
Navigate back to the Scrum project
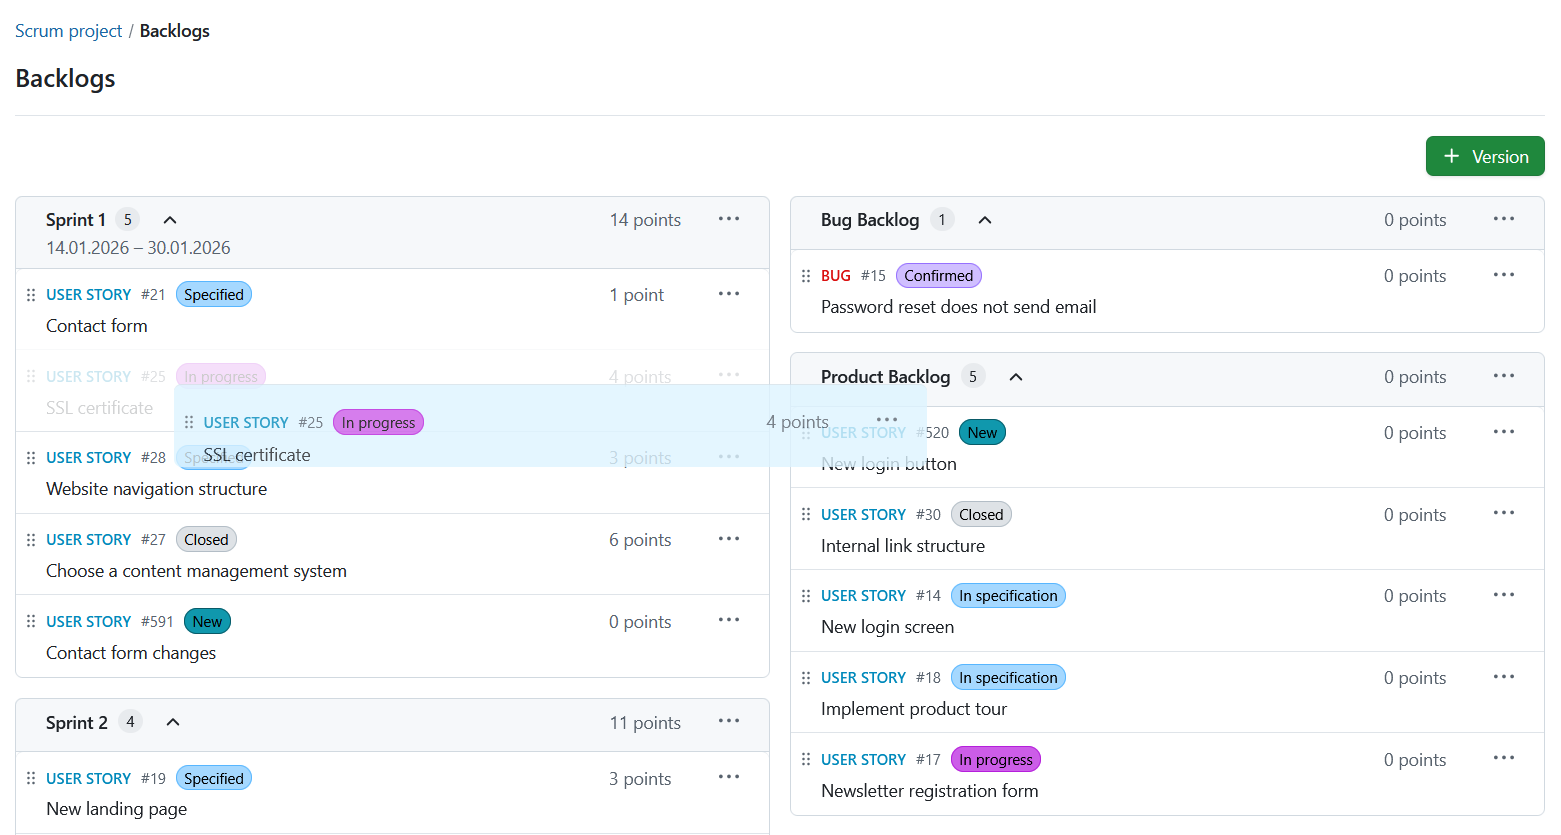(x=68, y=30)
